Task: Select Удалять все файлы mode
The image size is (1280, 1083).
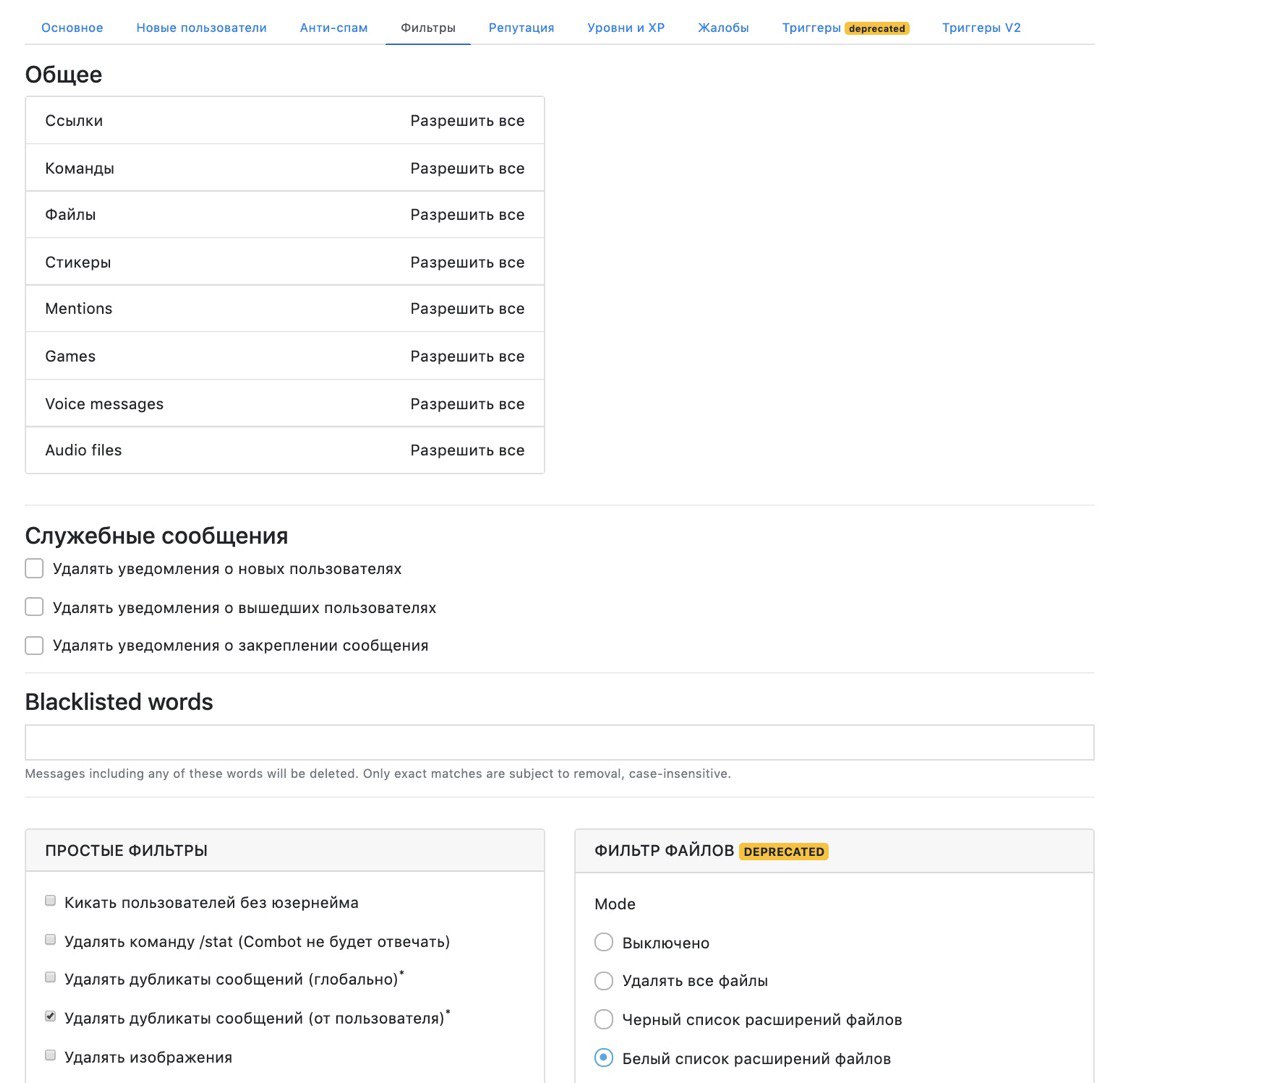Action: 604,981
